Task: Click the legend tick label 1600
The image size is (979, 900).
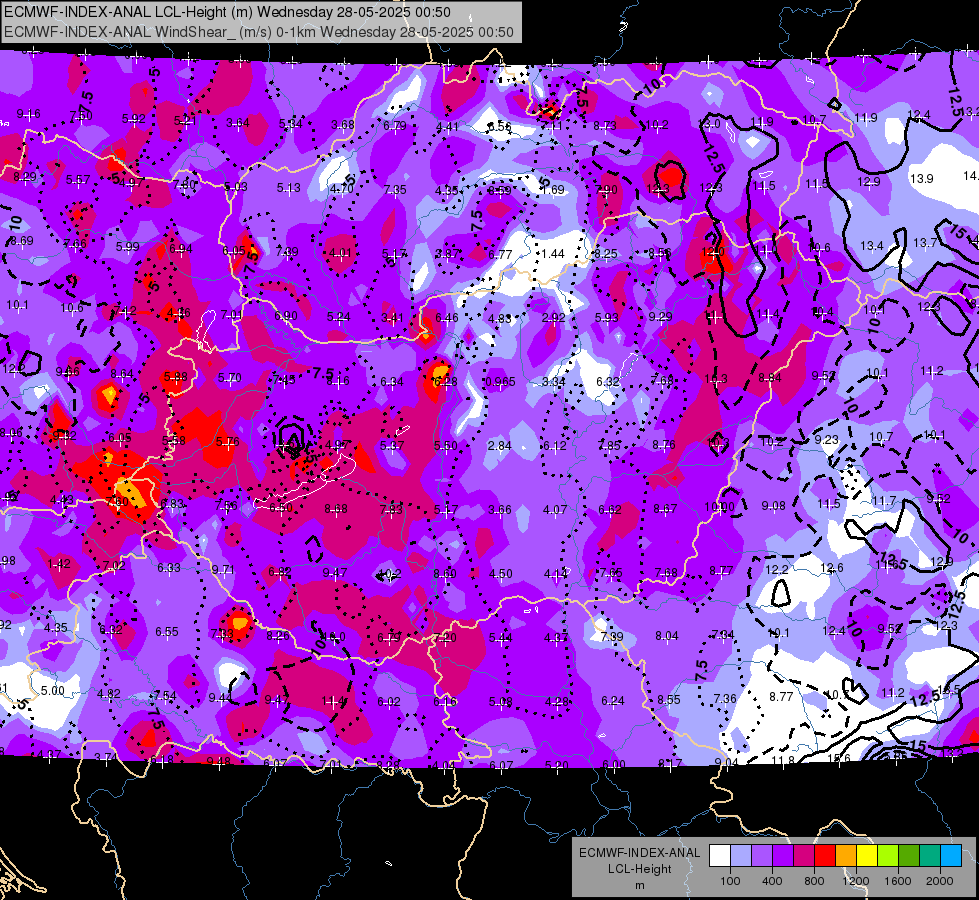Action: click(x=898, y=881)
